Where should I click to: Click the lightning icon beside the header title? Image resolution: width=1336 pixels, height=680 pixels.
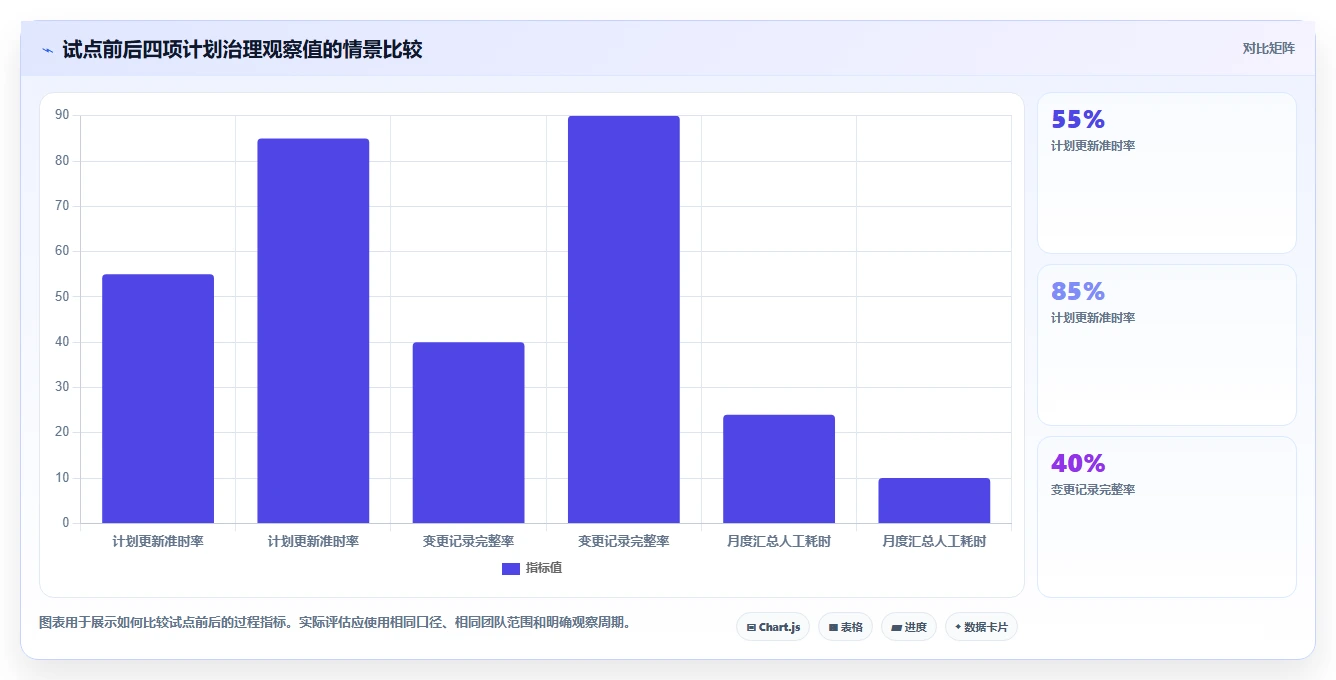(x=47, y=50)
